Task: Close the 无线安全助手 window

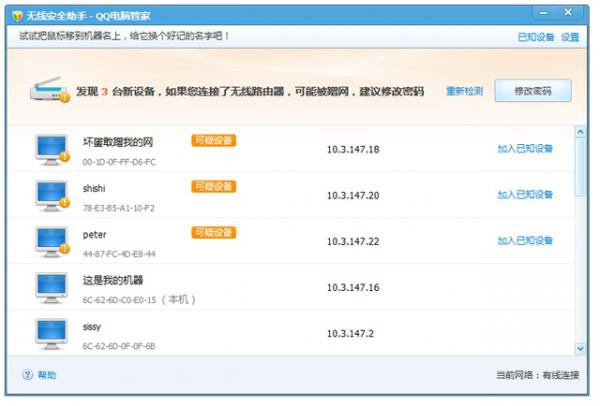Action: 568,13
